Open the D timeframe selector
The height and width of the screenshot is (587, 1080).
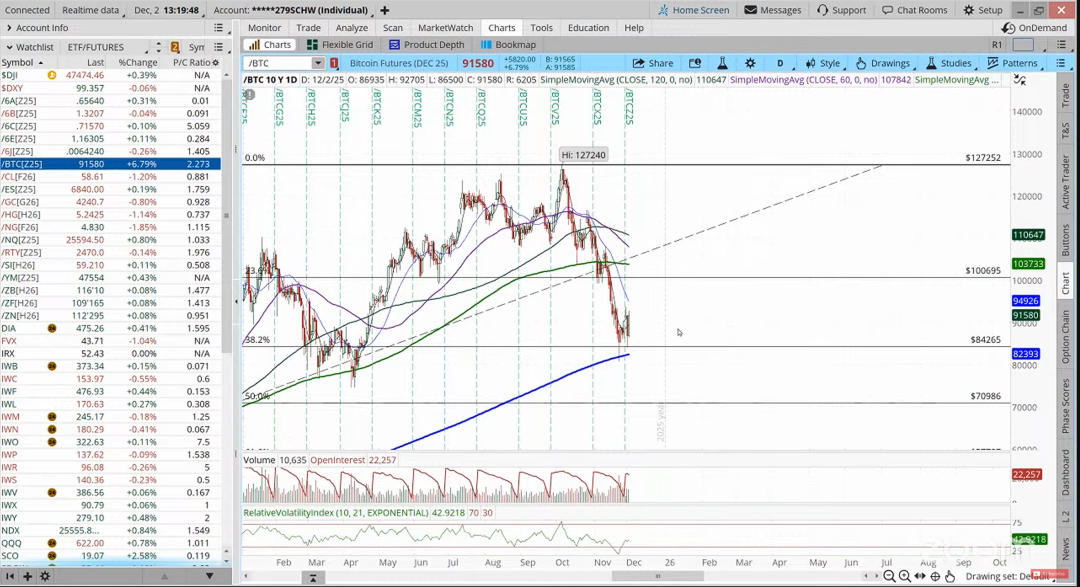(781, 63)
